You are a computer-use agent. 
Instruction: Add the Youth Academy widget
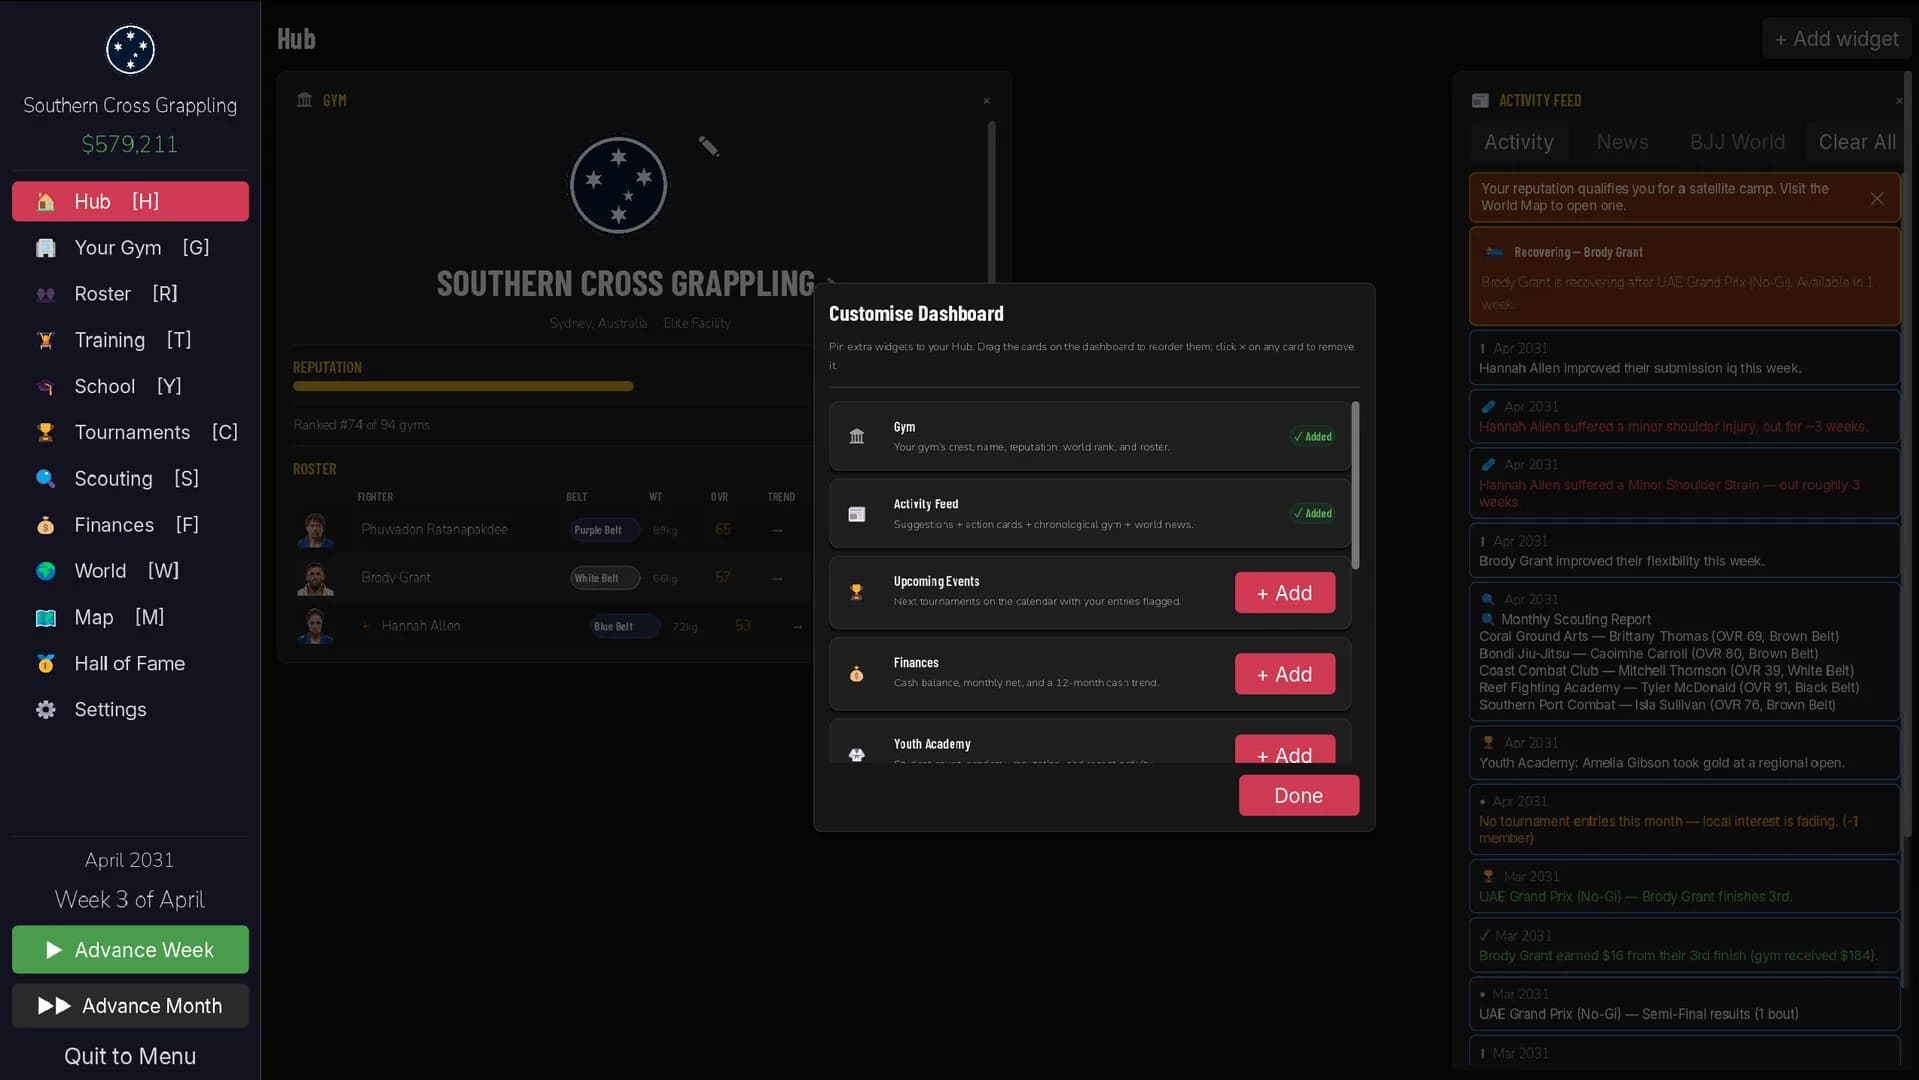1284,750
